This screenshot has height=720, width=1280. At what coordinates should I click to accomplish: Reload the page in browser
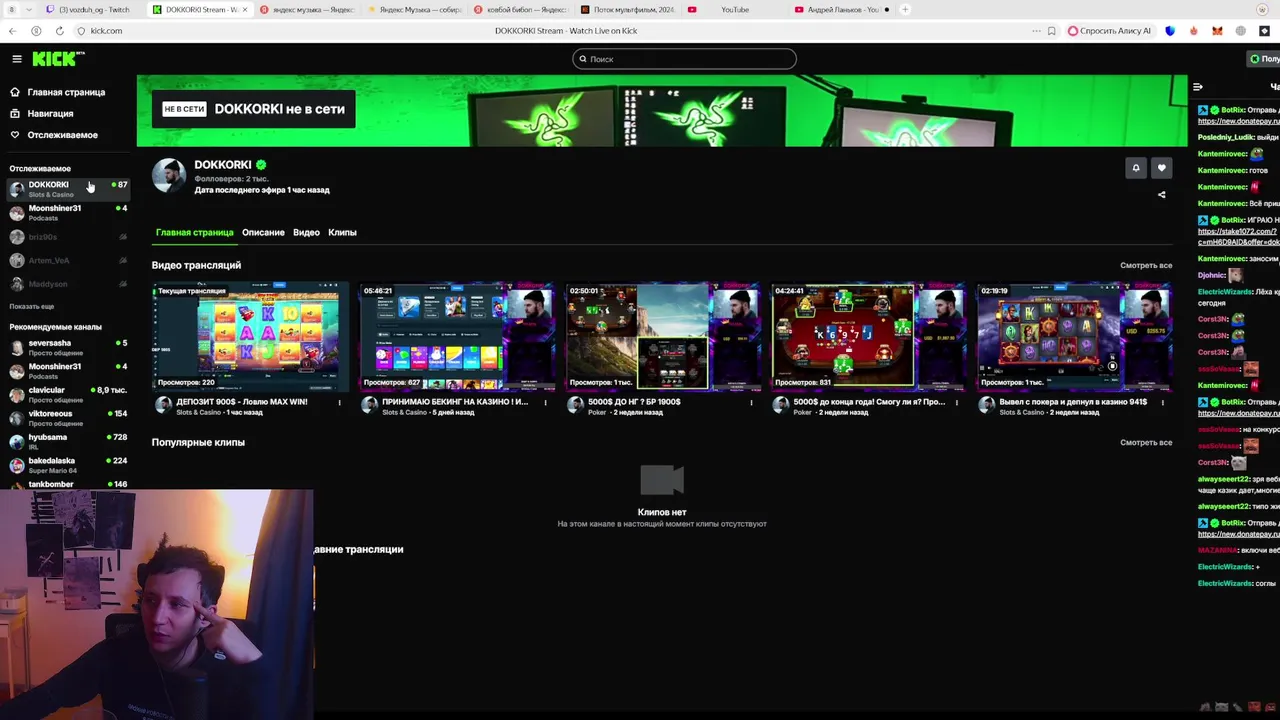coord(60,31)
